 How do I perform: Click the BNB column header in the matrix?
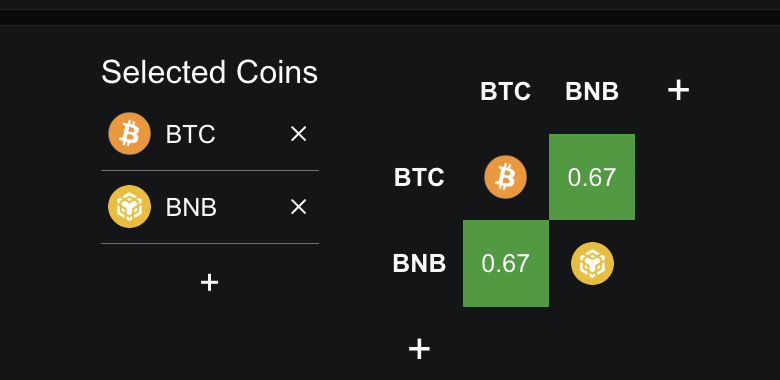tap(592, 92)
